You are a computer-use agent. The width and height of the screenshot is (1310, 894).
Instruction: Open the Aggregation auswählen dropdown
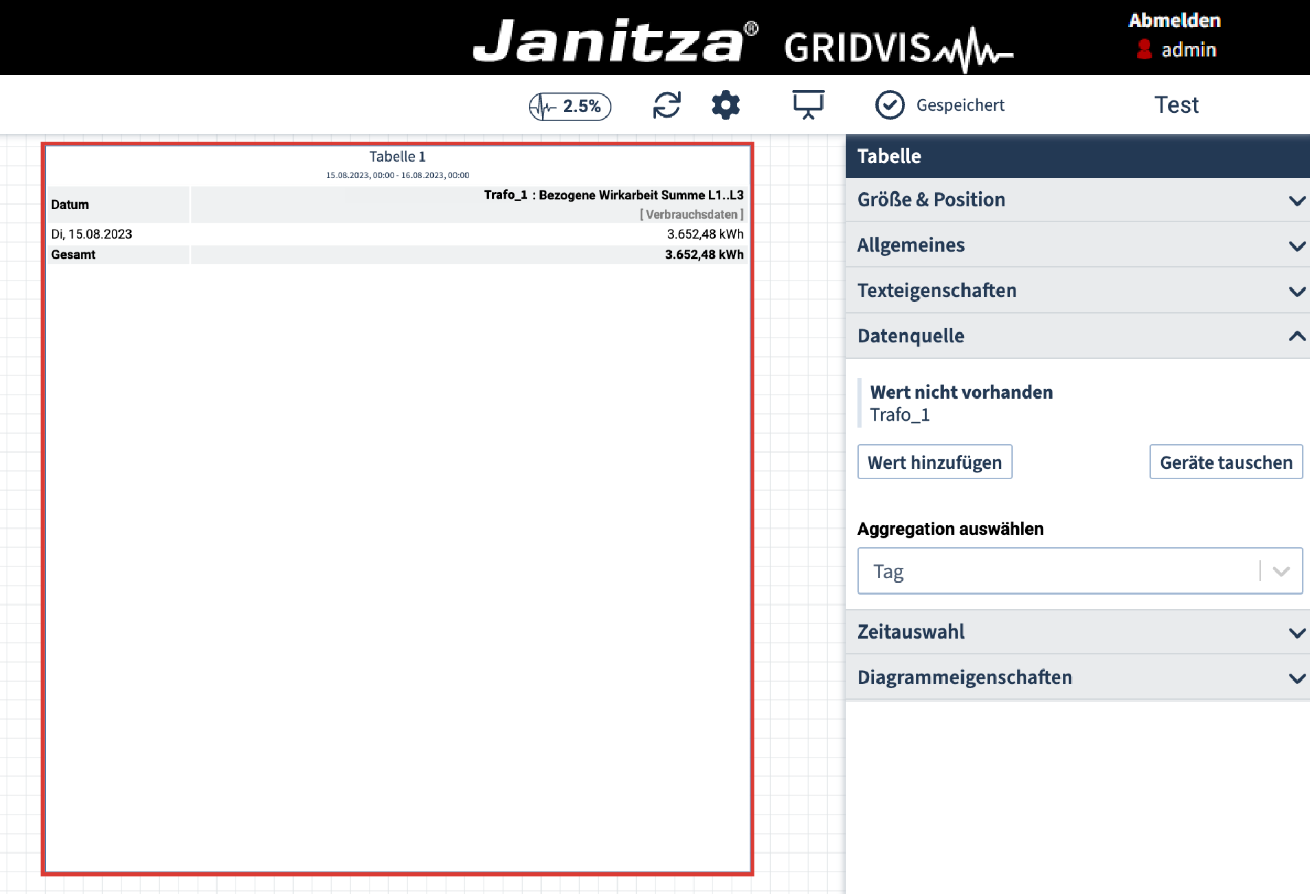pos(1079,571)
